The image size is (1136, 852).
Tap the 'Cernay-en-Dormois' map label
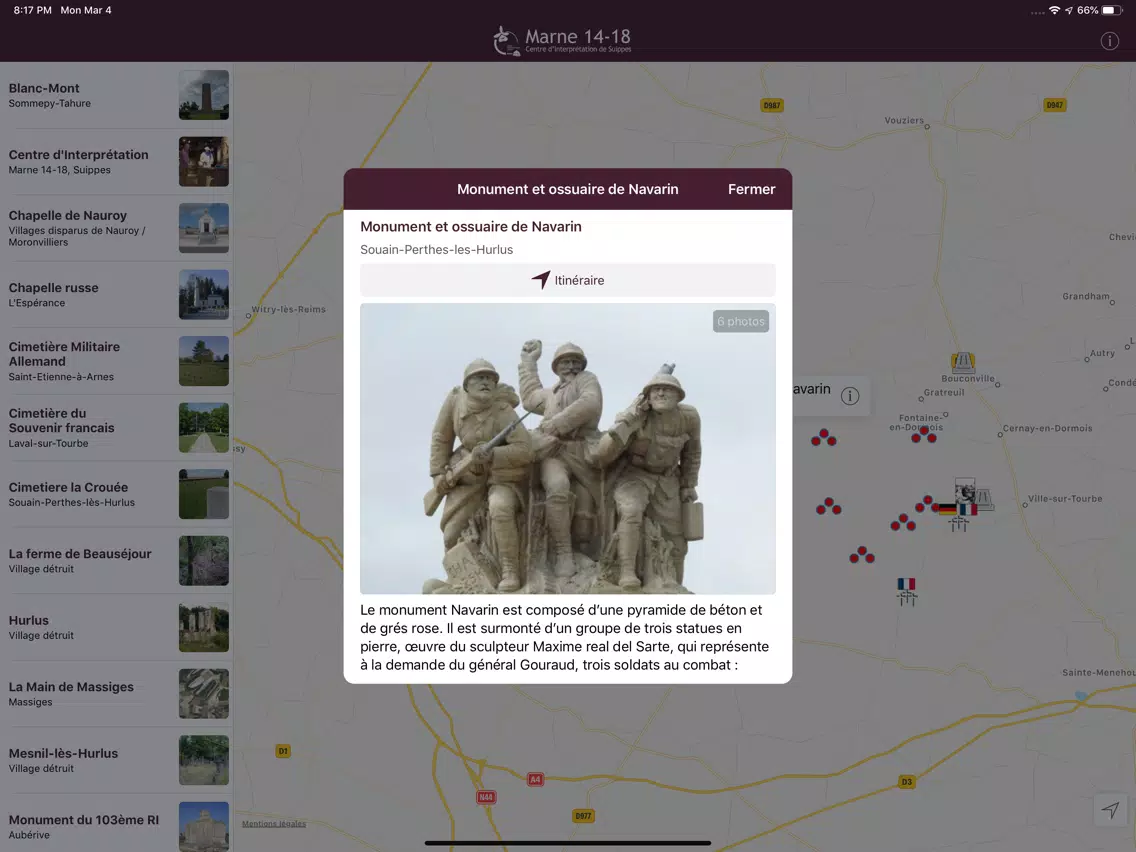tap(1047, 428)
